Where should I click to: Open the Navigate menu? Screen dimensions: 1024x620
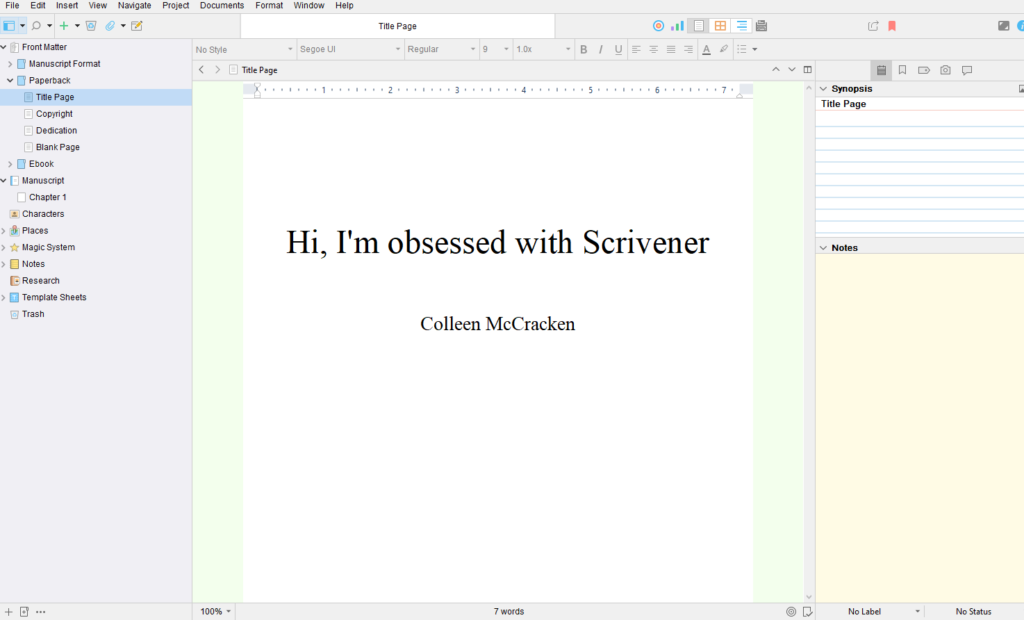pyautogui.click(x=134, y=5)
